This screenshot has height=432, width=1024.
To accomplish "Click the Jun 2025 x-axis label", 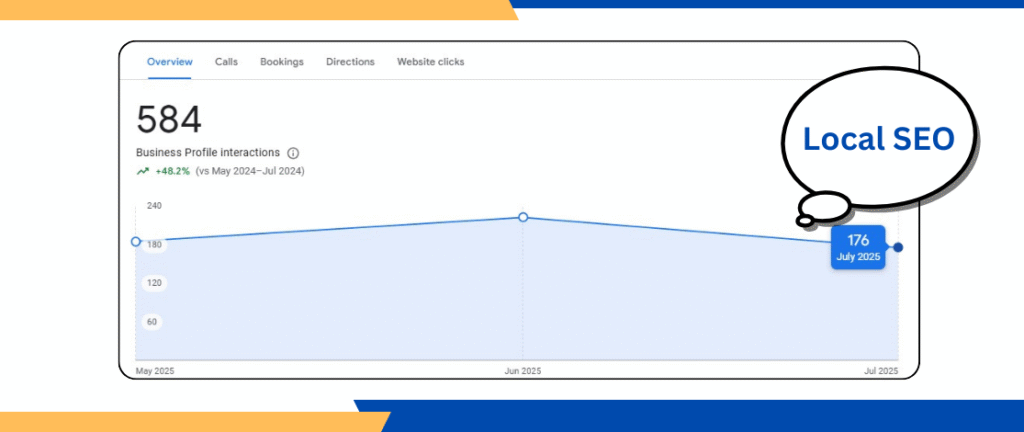I will pyautogui.click(x=523, y=371).
